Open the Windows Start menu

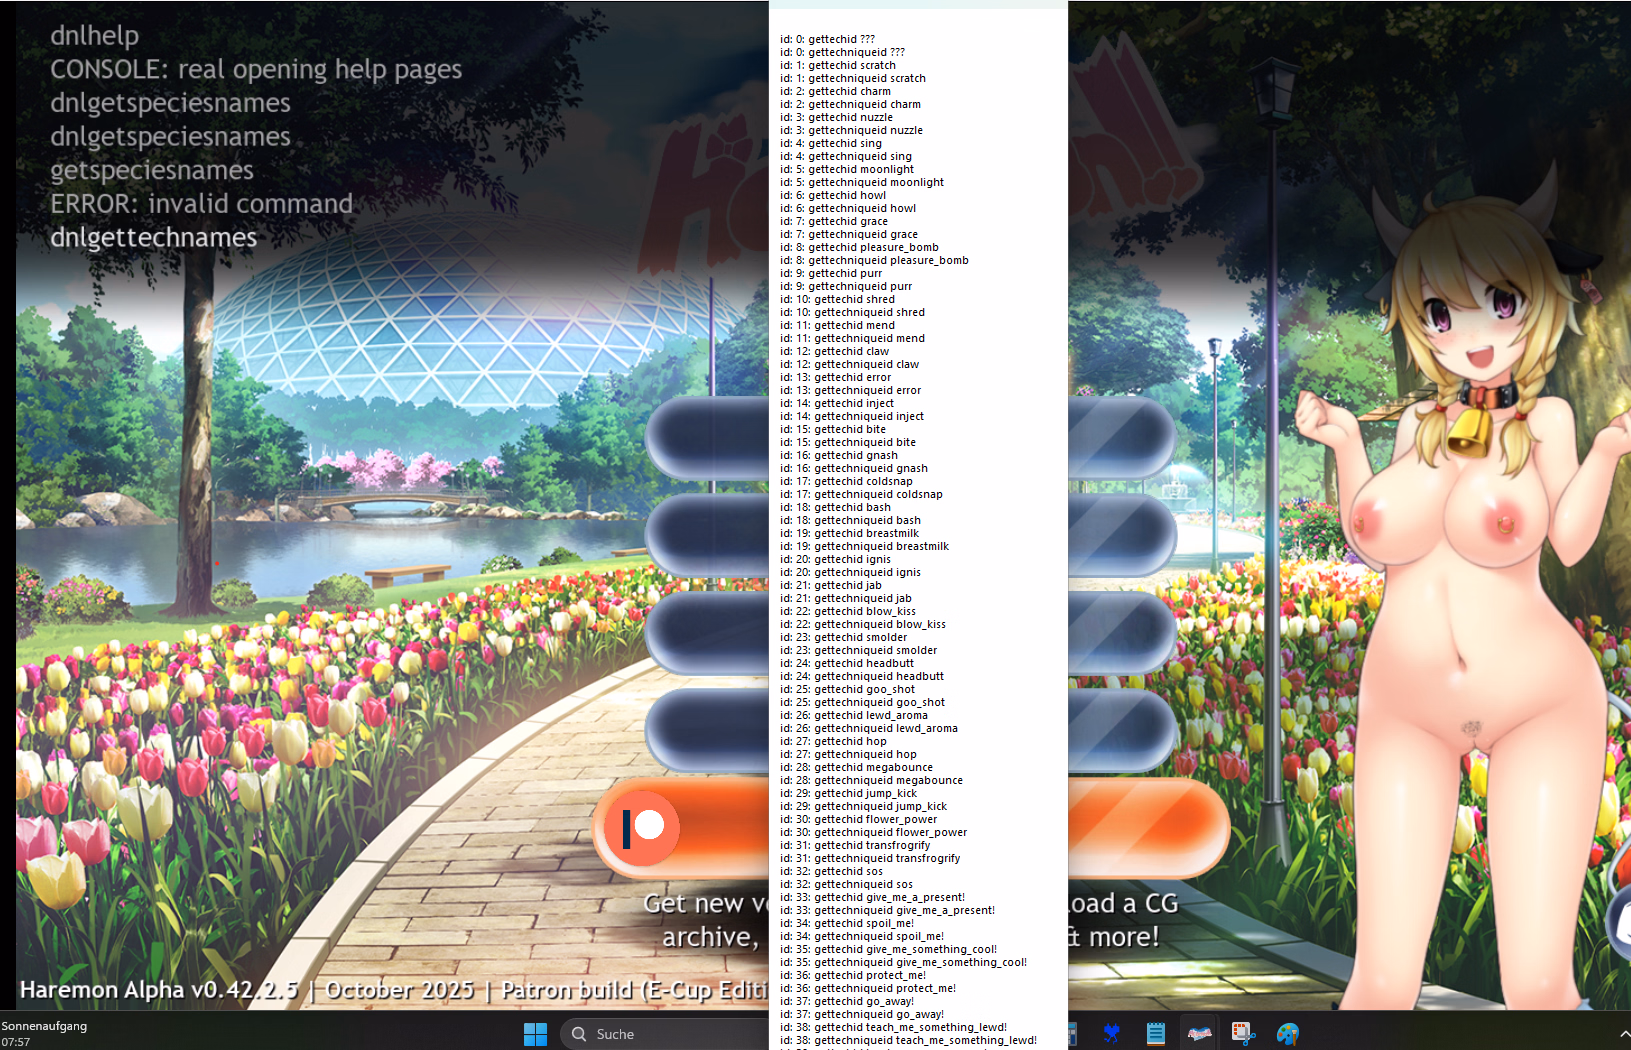(536, 1034)
